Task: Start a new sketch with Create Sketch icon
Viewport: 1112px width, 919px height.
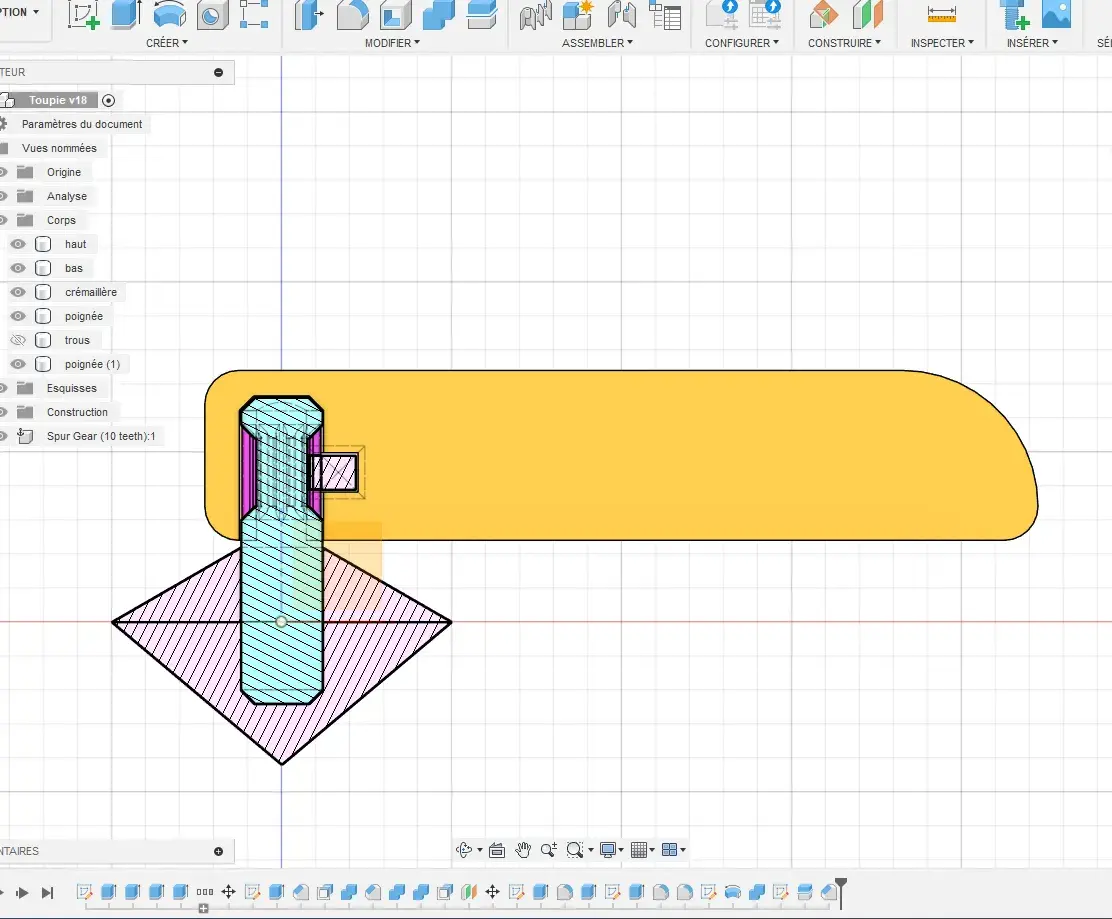Action: coord(83,15)
